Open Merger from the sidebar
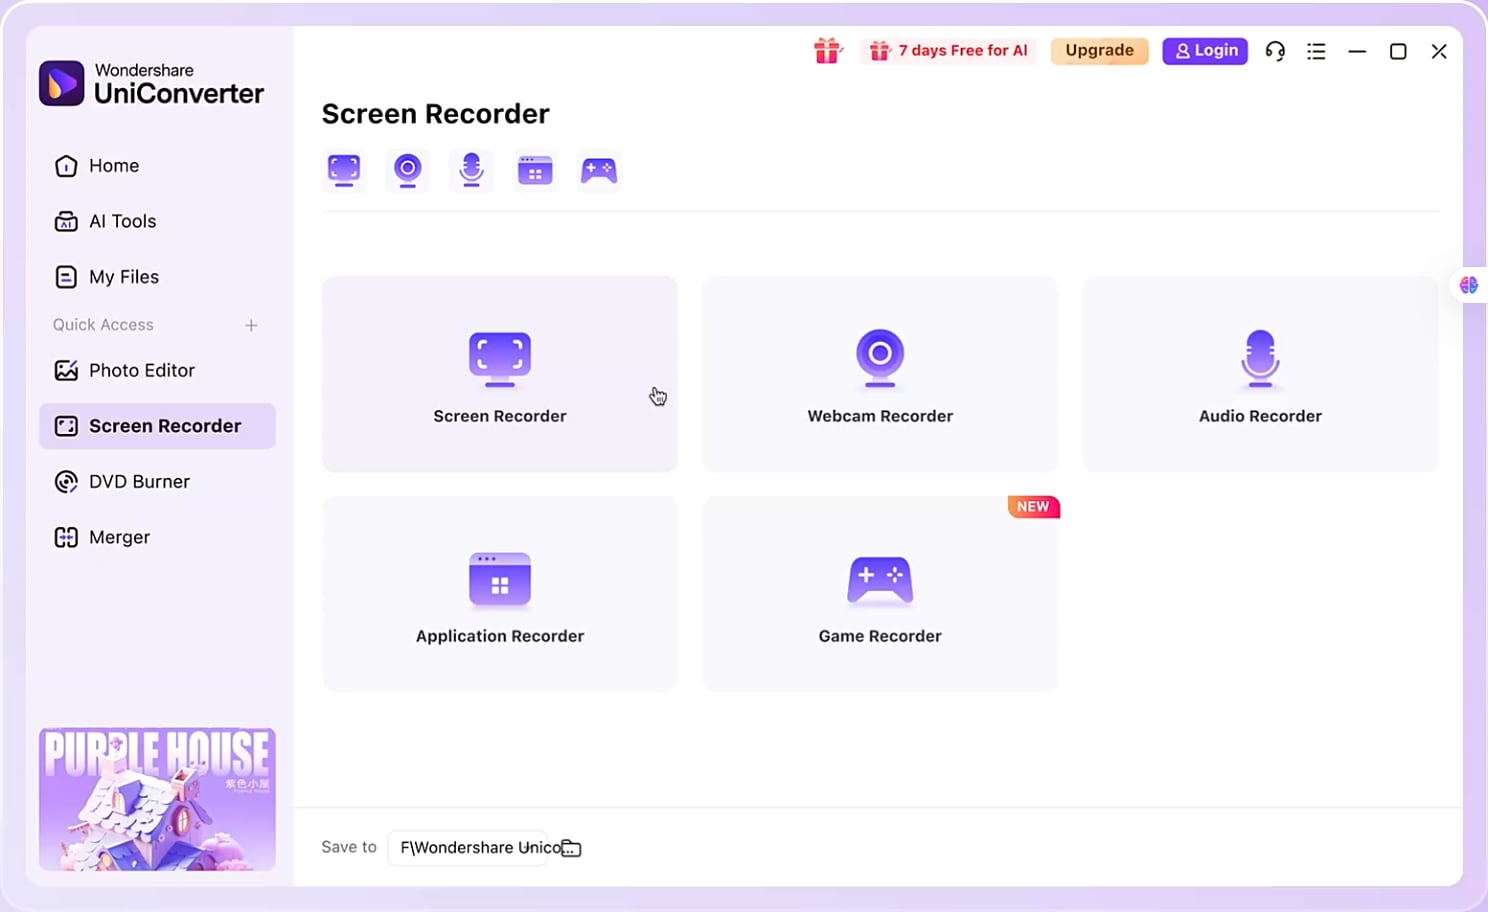Screen dimensions: 1488x912 coord(157,538)
